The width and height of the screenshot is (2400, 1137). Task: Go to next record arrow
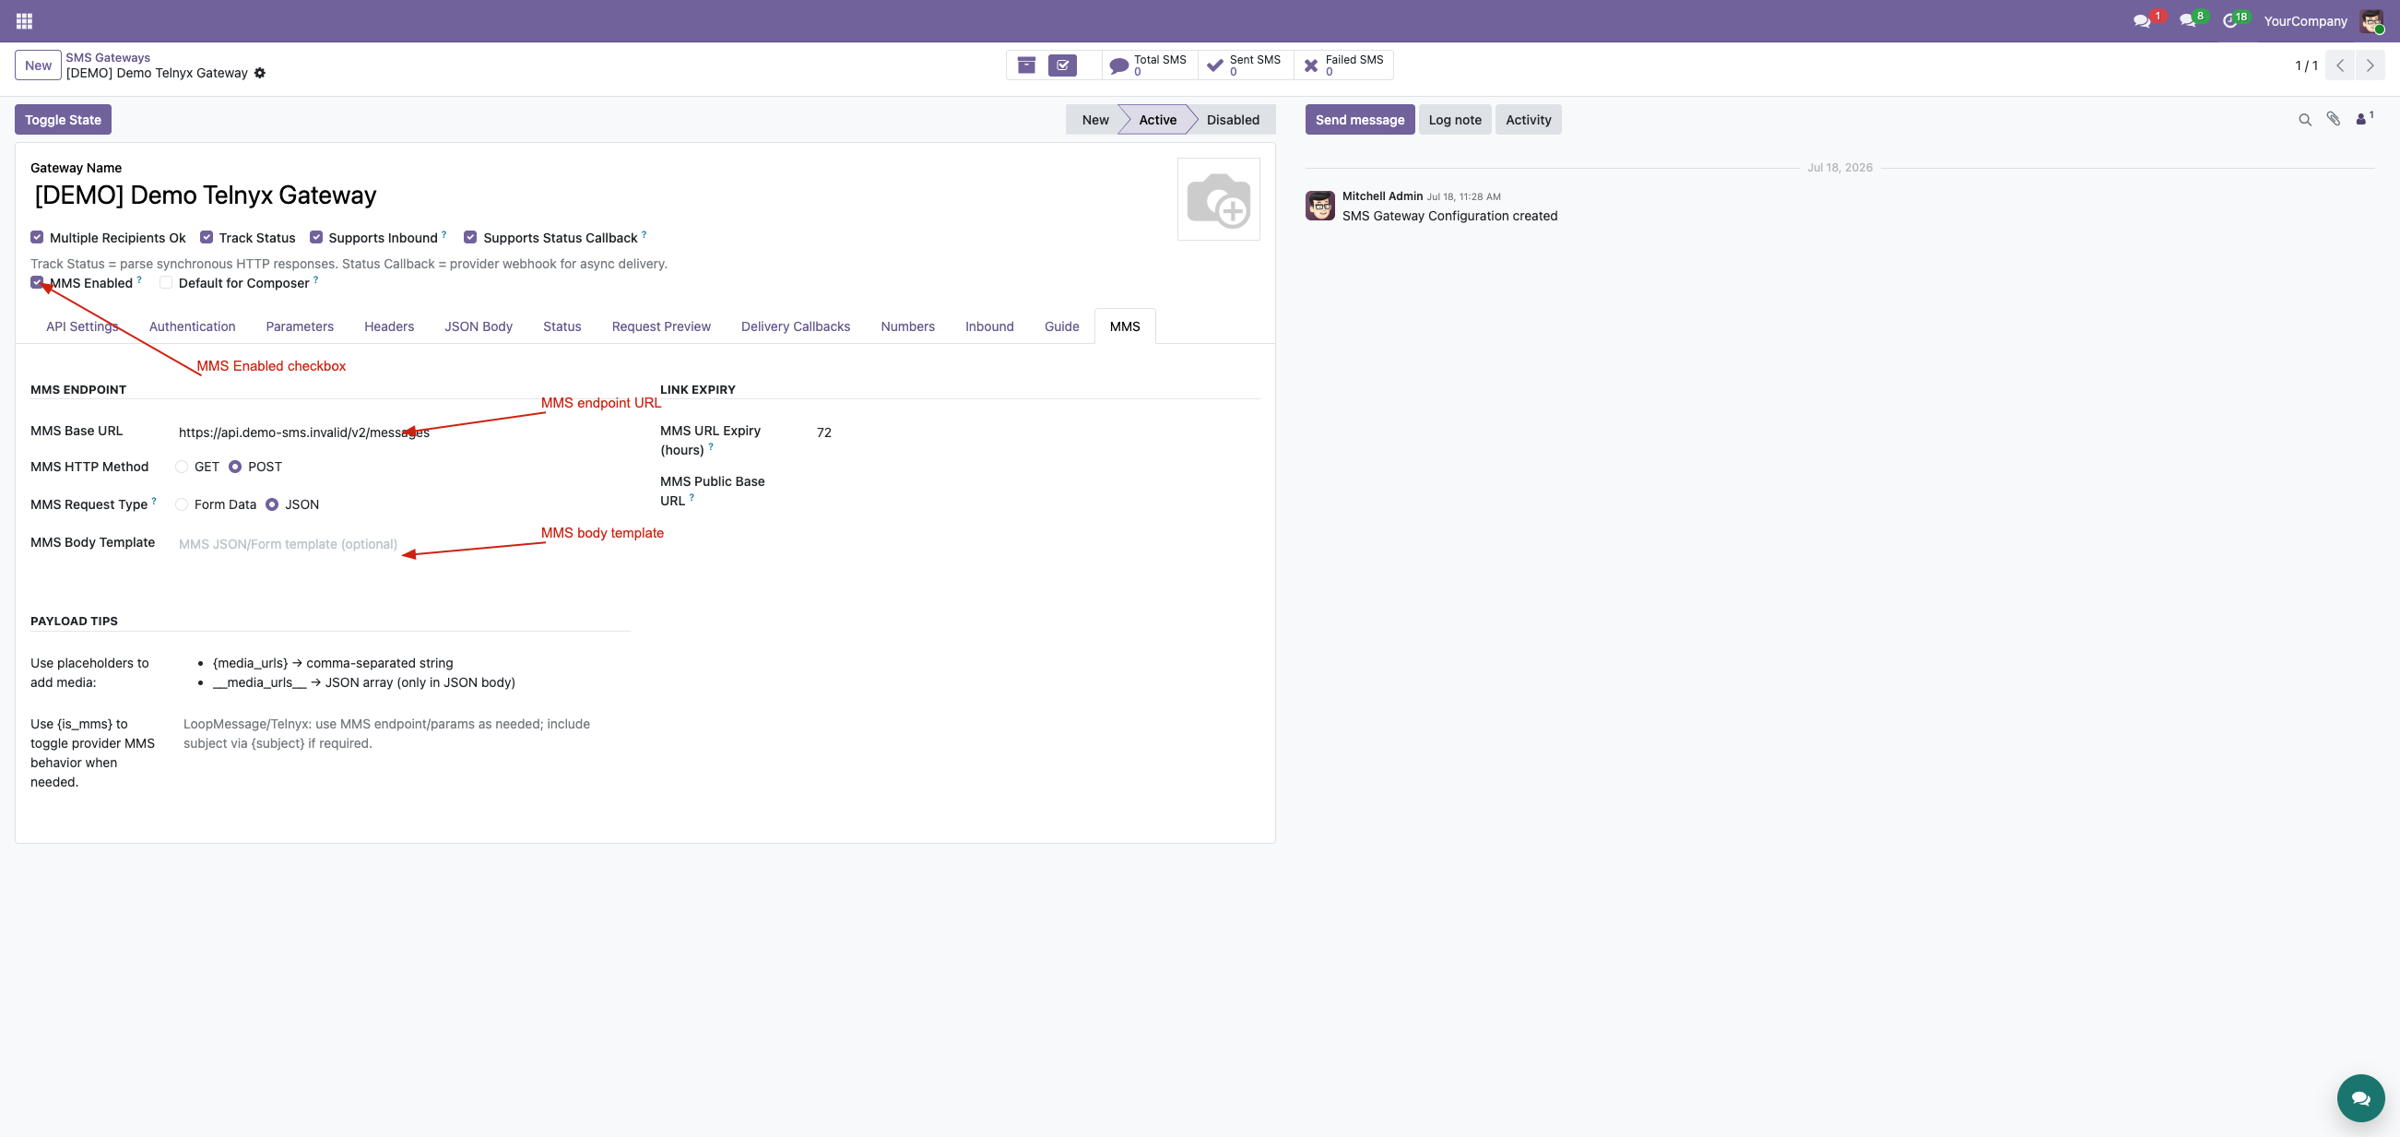(2370, 66)
